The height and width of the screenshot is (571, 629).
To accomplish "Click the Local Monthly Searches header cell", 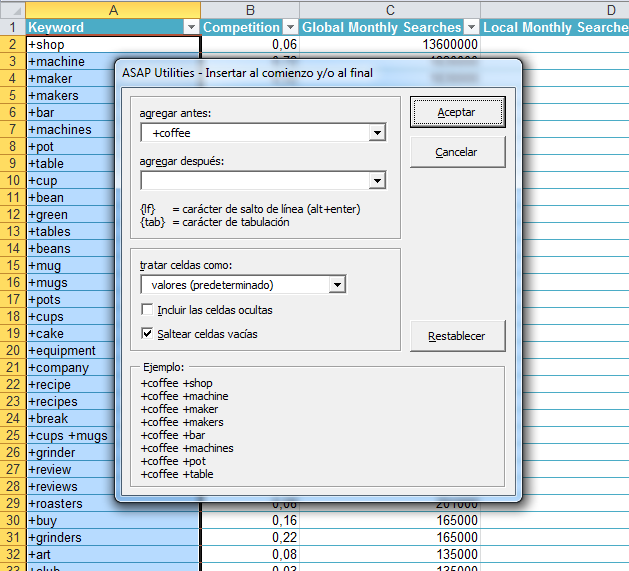I will tap(555, 27).
